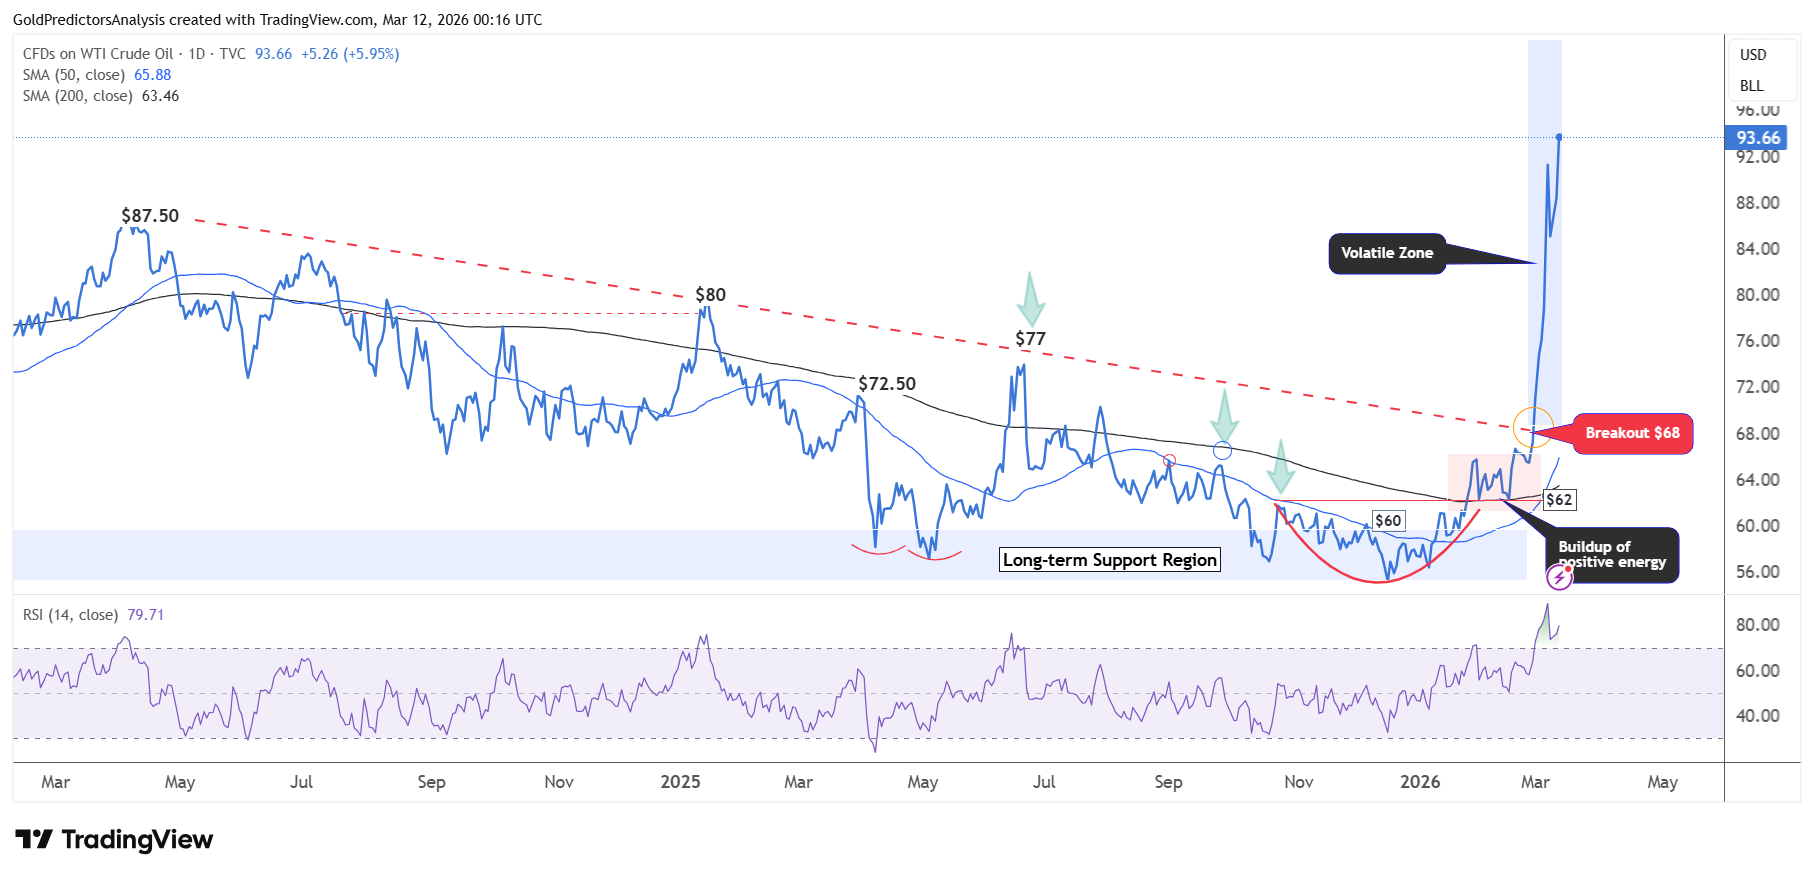This screenshot has width=1814, height=877.
Task: Click the orange breakout circle marker
Action: click(1533, 427)
